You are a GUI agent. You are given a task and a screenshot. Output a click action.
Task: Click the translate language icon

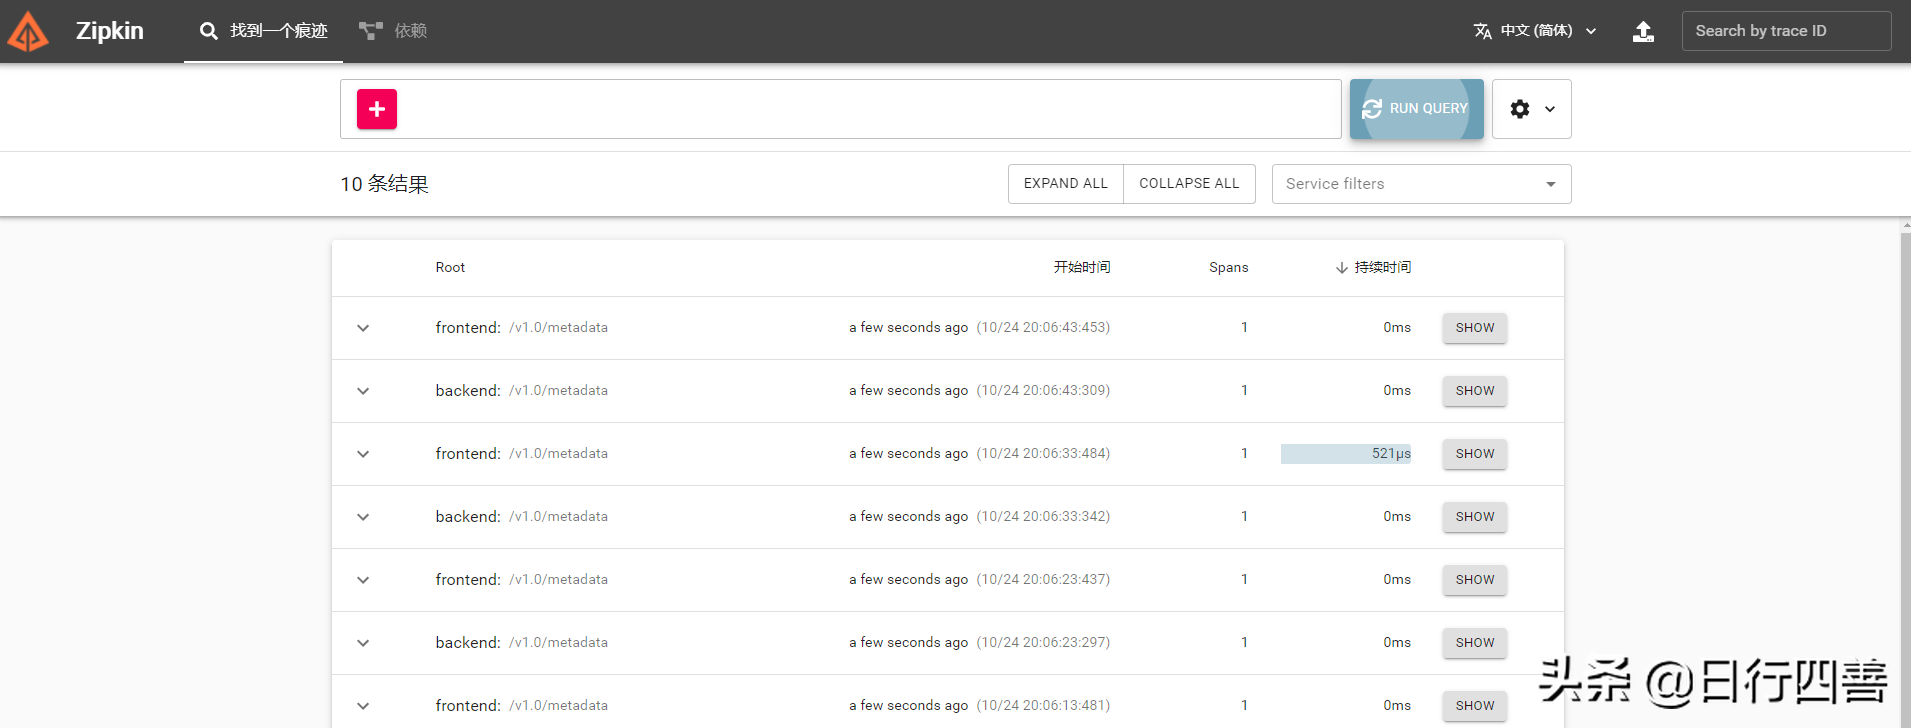click(1483, 31)
